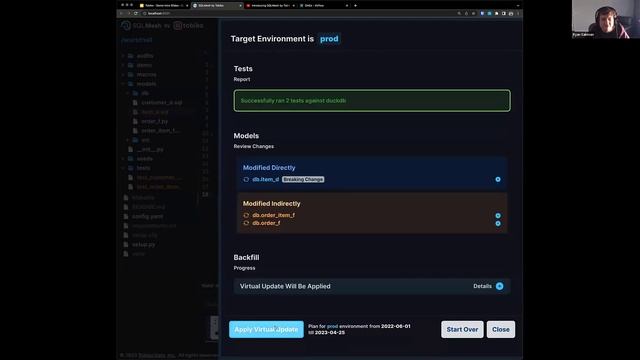
Task: Click the Breaking Change badge
Action: (303, 179)
